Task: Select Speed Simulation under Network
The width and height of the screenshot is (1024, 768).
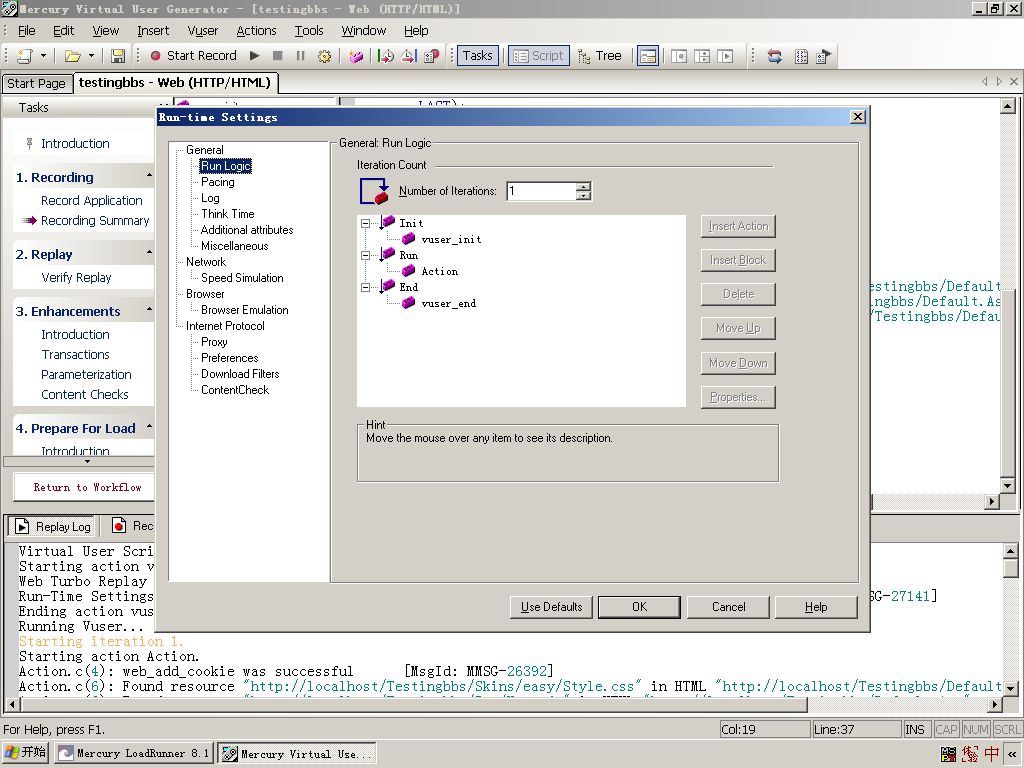Action: tap(242, 278)
